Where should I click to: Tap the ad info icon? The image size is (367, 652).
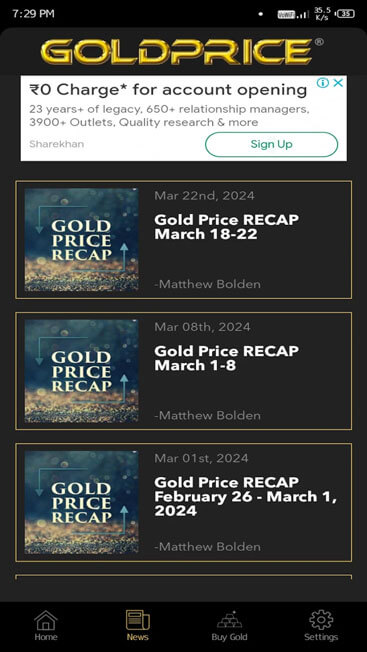pyautogui.click(x=323, y=83)
